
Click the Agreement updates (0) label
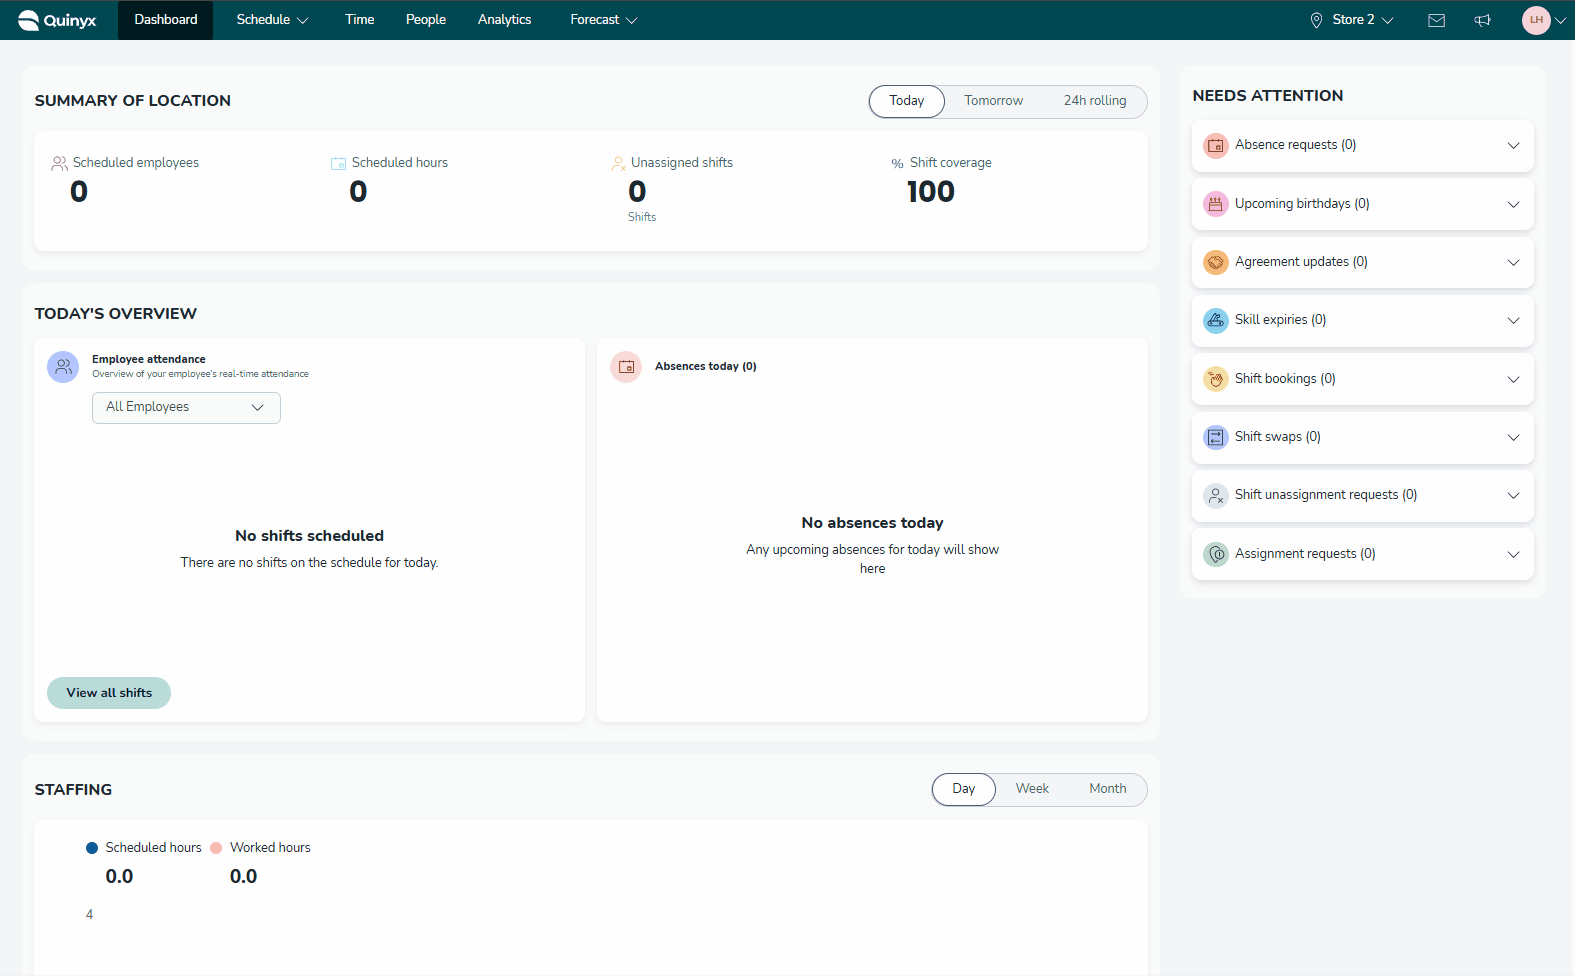[x=1301, y=262]
